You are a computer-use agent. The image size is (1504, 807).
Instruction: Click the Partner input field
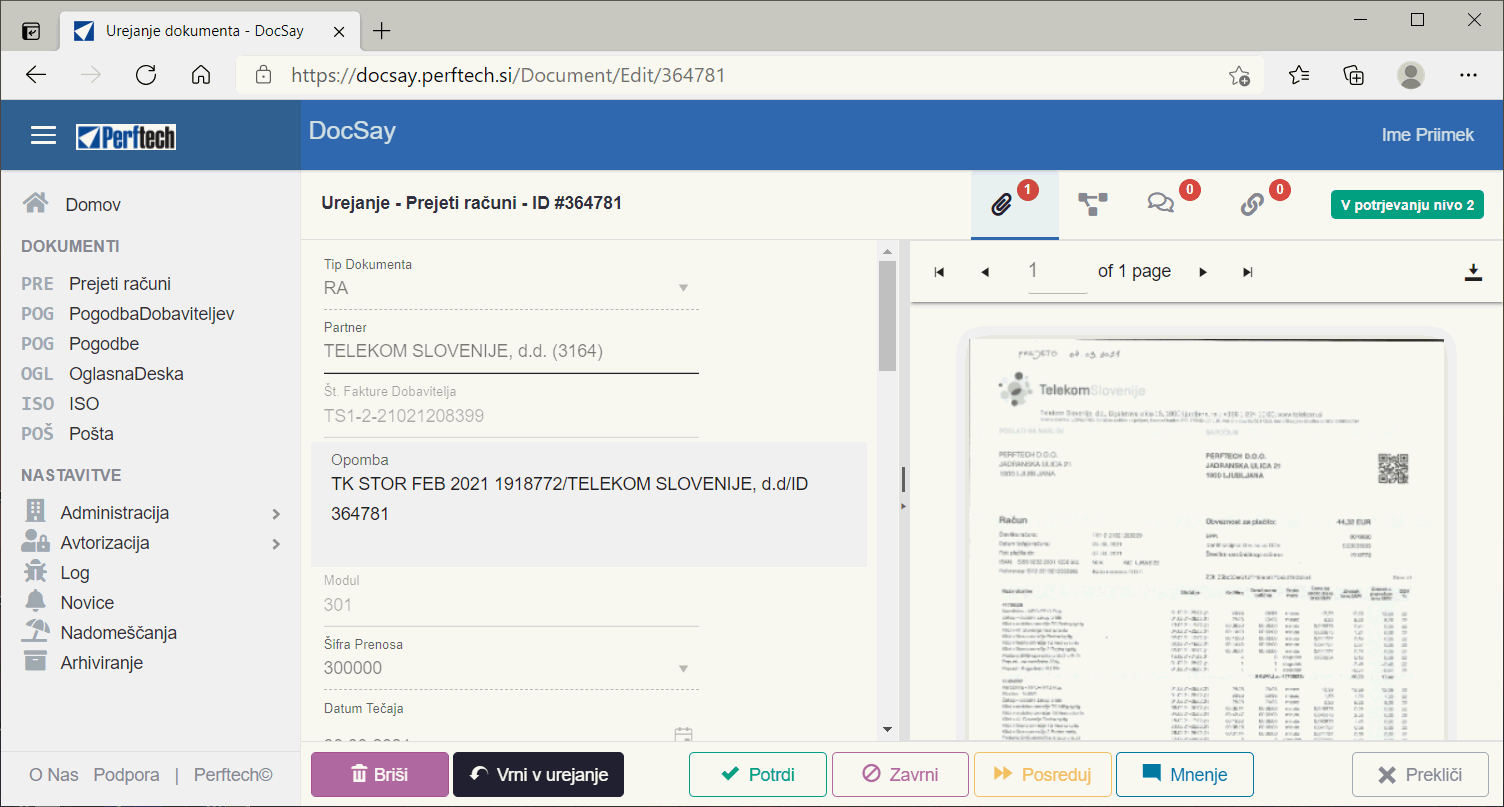pyautogui.click(x=511, y=352)
